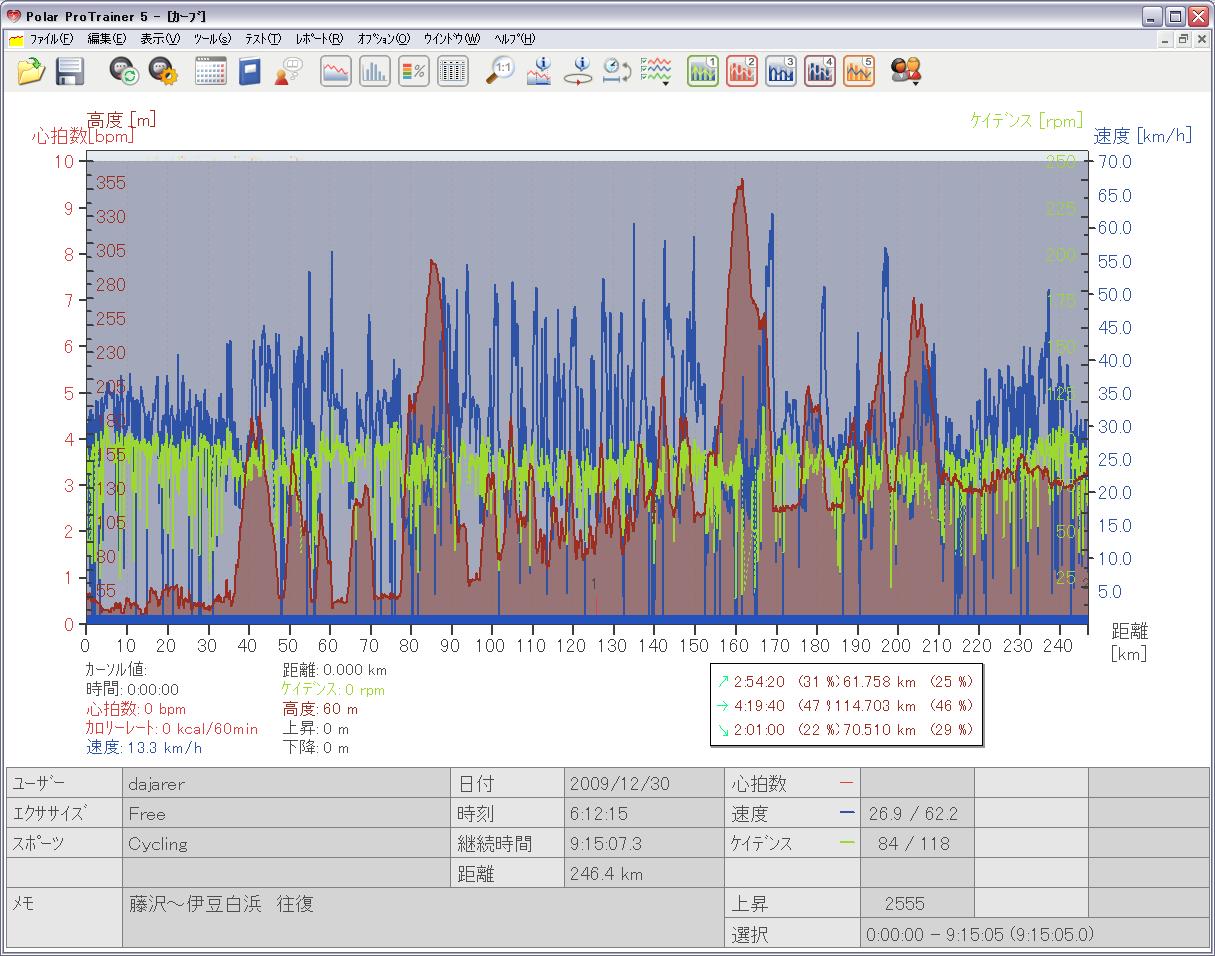Open the calendar diary view icon
1215x956 pixels.
point(210,71)
